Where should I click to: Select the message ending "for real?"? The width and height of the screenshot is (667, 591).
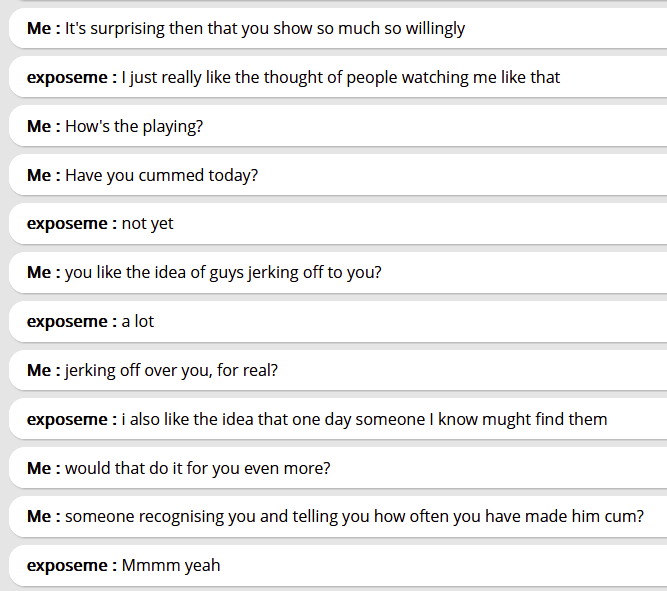coord(171,370)
